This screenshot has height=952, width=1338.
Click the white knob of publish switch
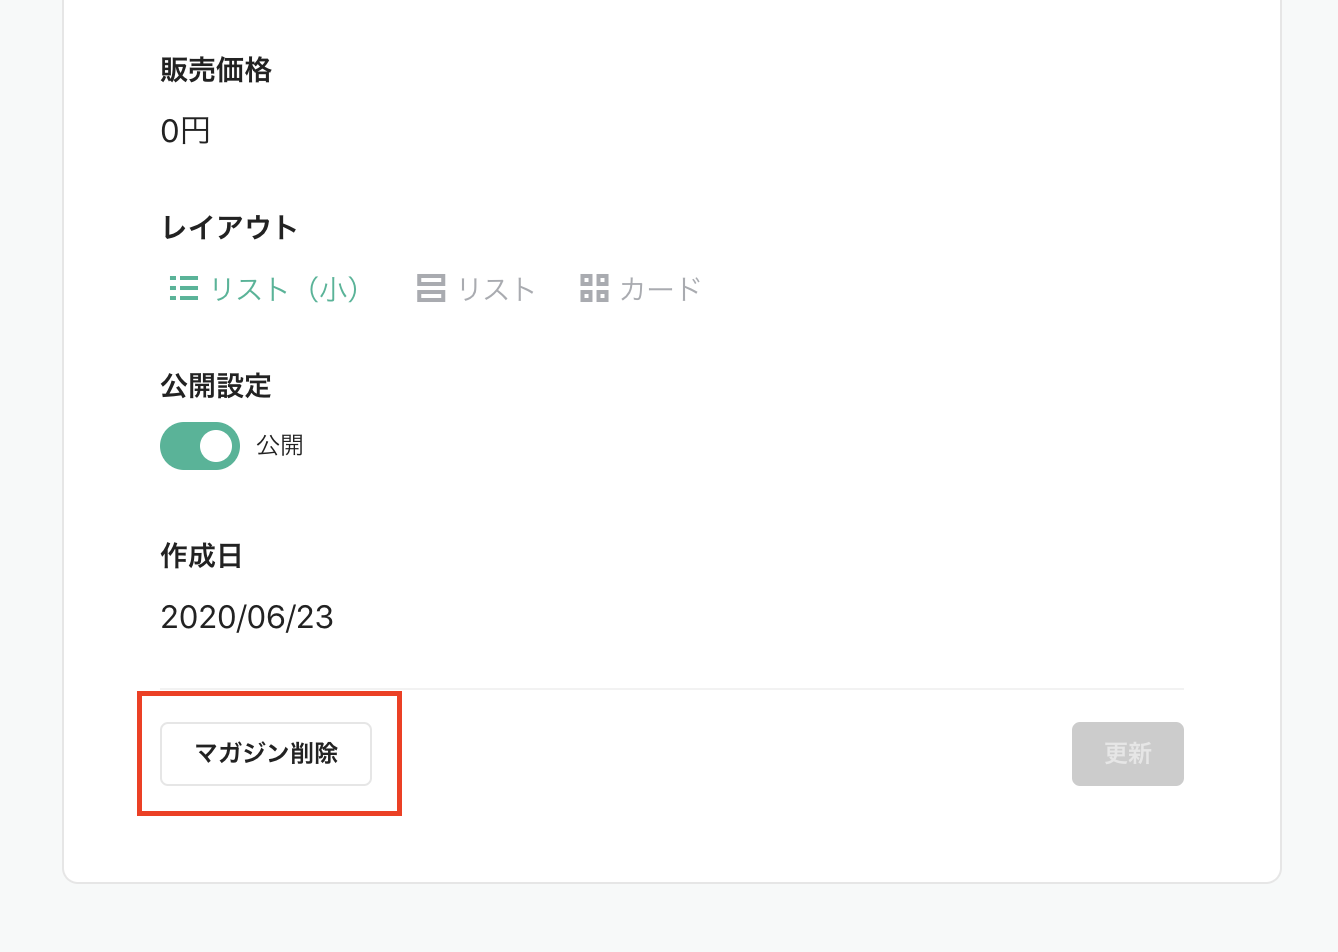pyautogui.click(x=216, y=446)
